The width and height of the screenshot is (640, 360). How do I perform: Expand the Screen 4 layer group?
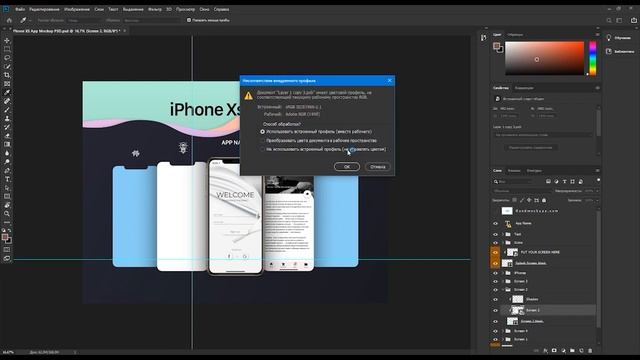coord(503,331)
